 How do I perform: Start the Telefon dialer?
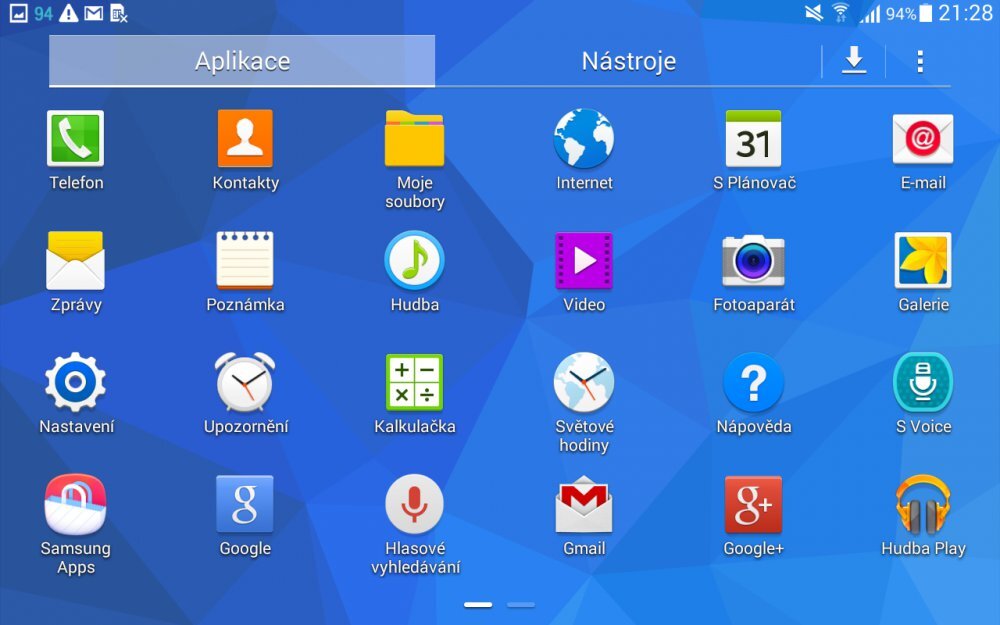75,142
